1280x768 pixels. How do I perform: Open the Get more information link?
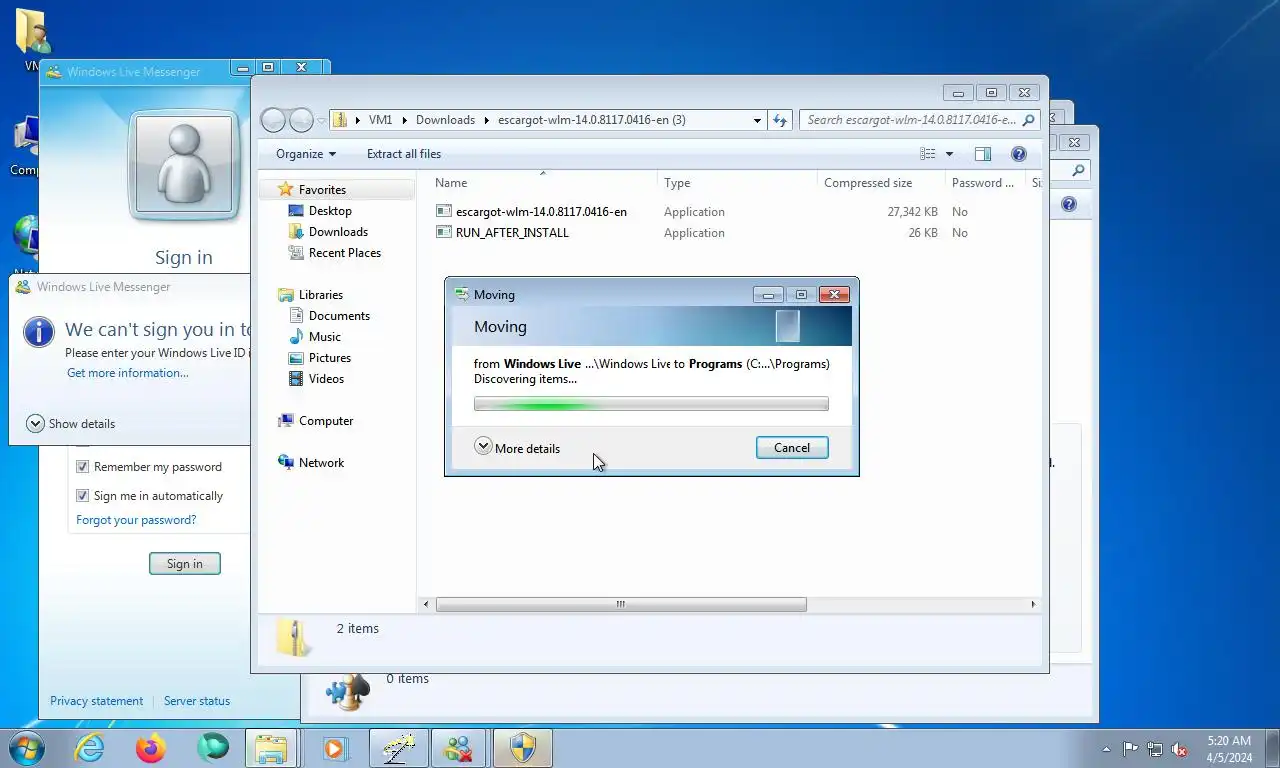(127, 373)
